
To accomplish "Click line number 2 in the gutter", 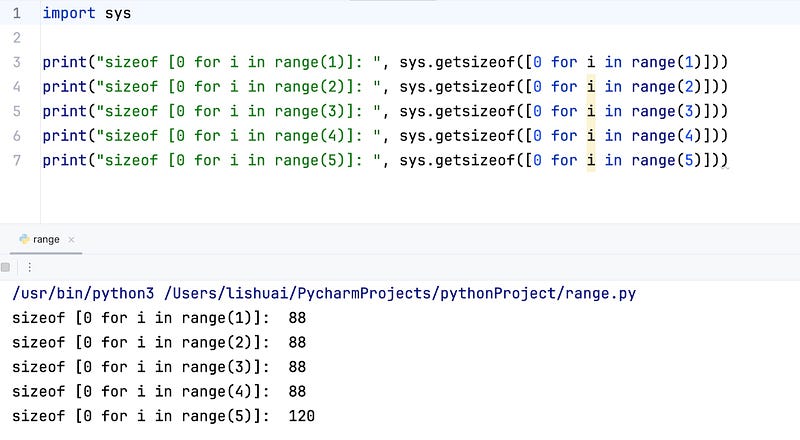I will (16, 38).
